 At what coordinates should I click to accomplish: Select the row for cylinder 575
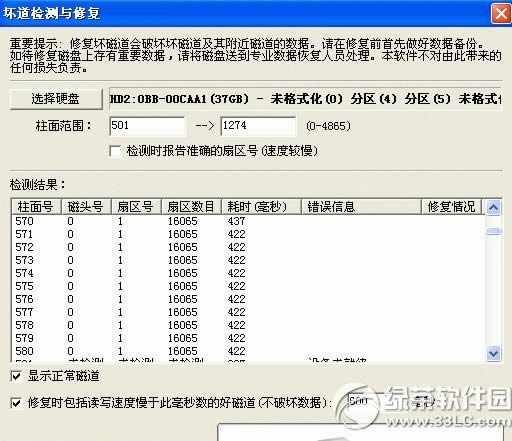tap(248, 286)
